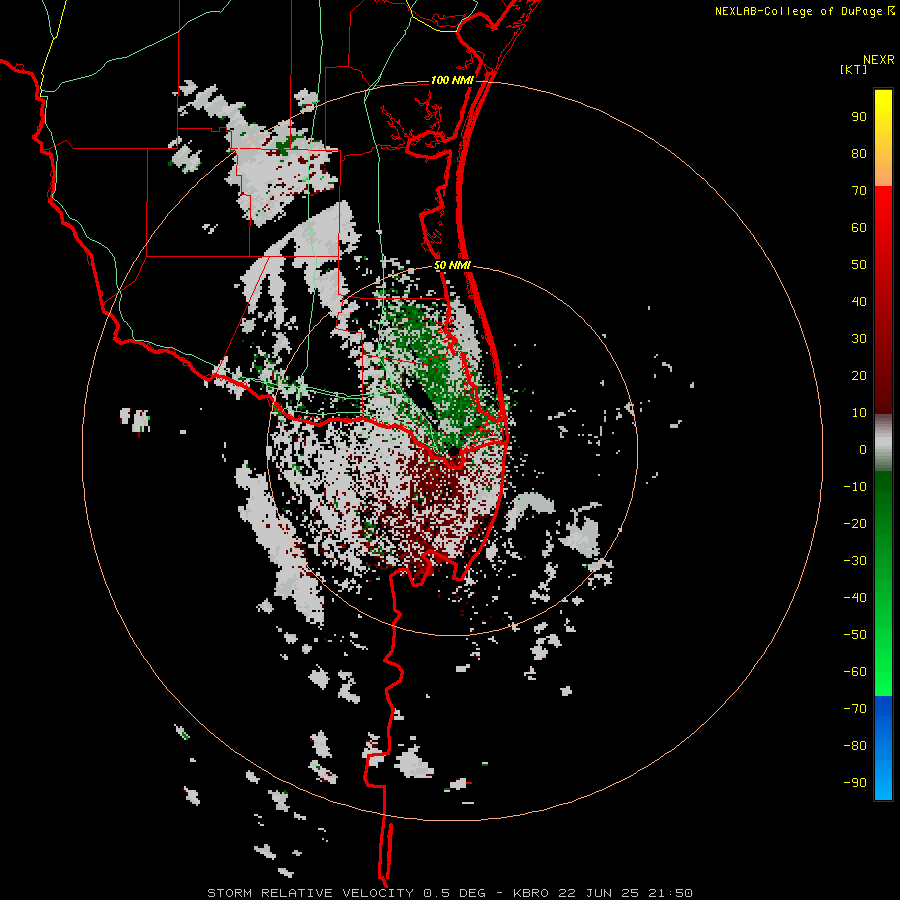Select the 60 knot scale label
The height and width of the screenshot is (900, 900).
[x=859, y=228]
